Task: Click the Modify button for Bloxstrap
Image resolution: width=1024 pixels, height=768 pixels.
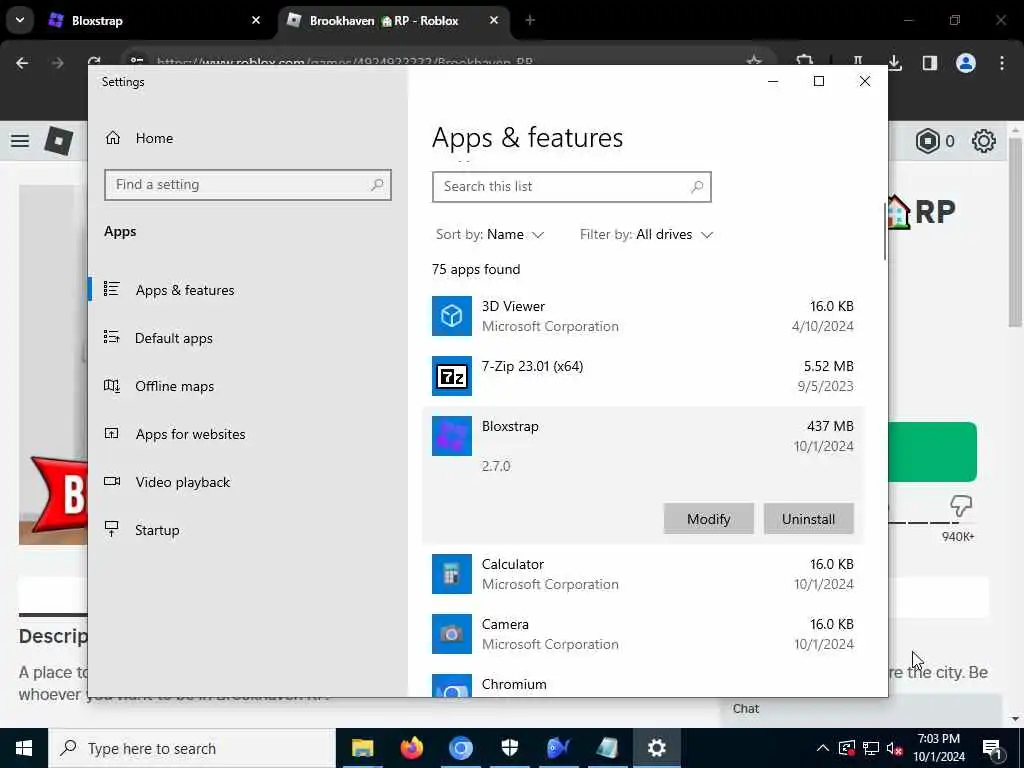Action: [709, 519]
